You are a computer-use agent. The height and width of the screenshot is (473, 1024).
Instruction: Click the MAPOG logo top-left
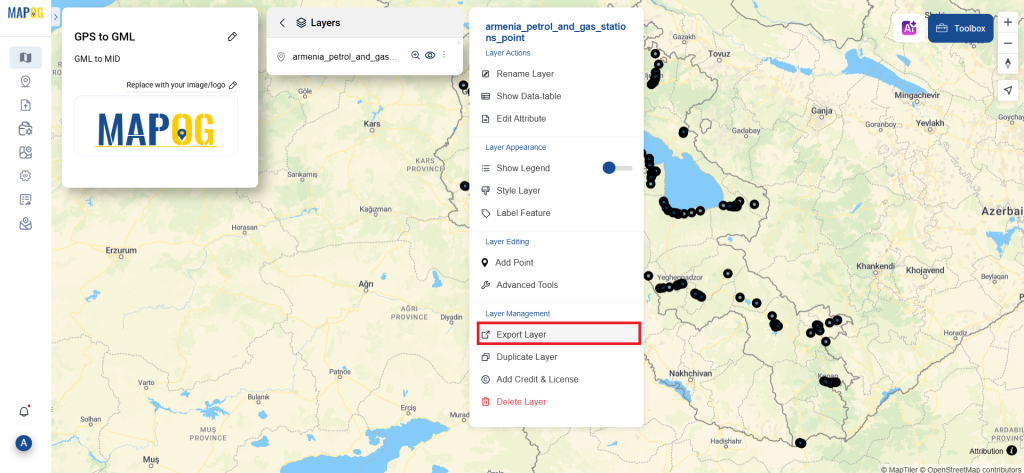25,12
